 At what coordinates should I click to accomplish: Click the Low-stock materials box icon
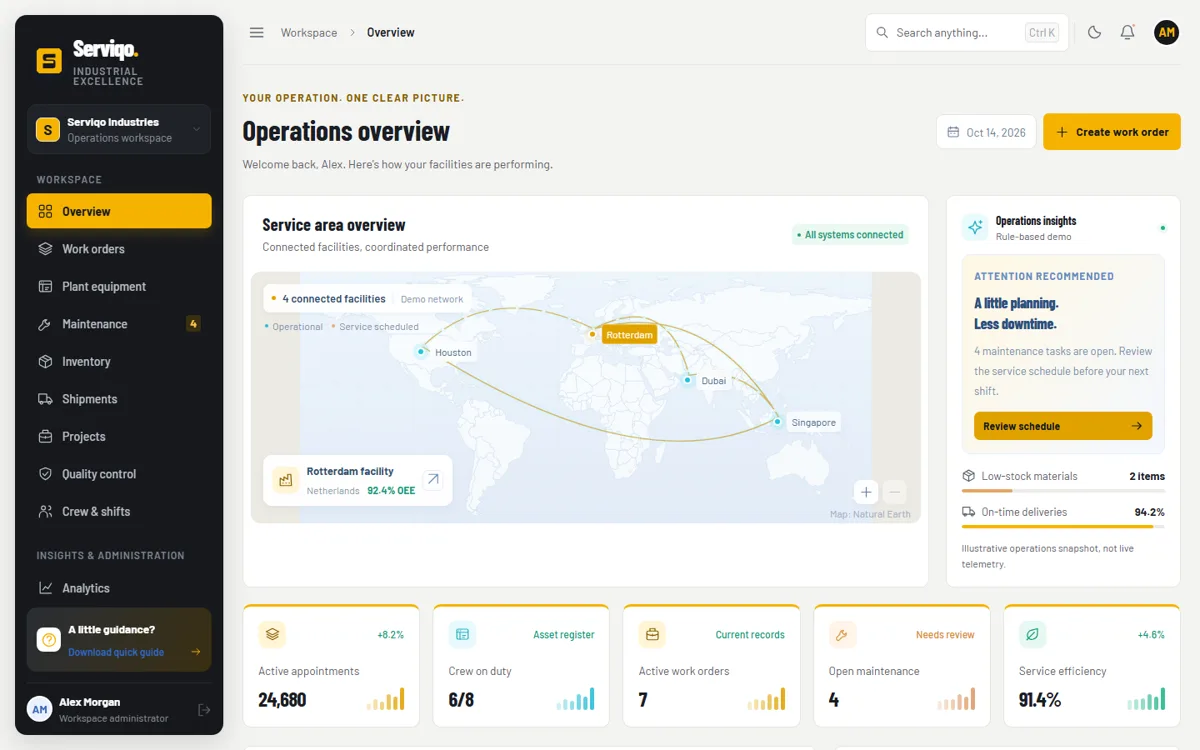coord(968,476)
